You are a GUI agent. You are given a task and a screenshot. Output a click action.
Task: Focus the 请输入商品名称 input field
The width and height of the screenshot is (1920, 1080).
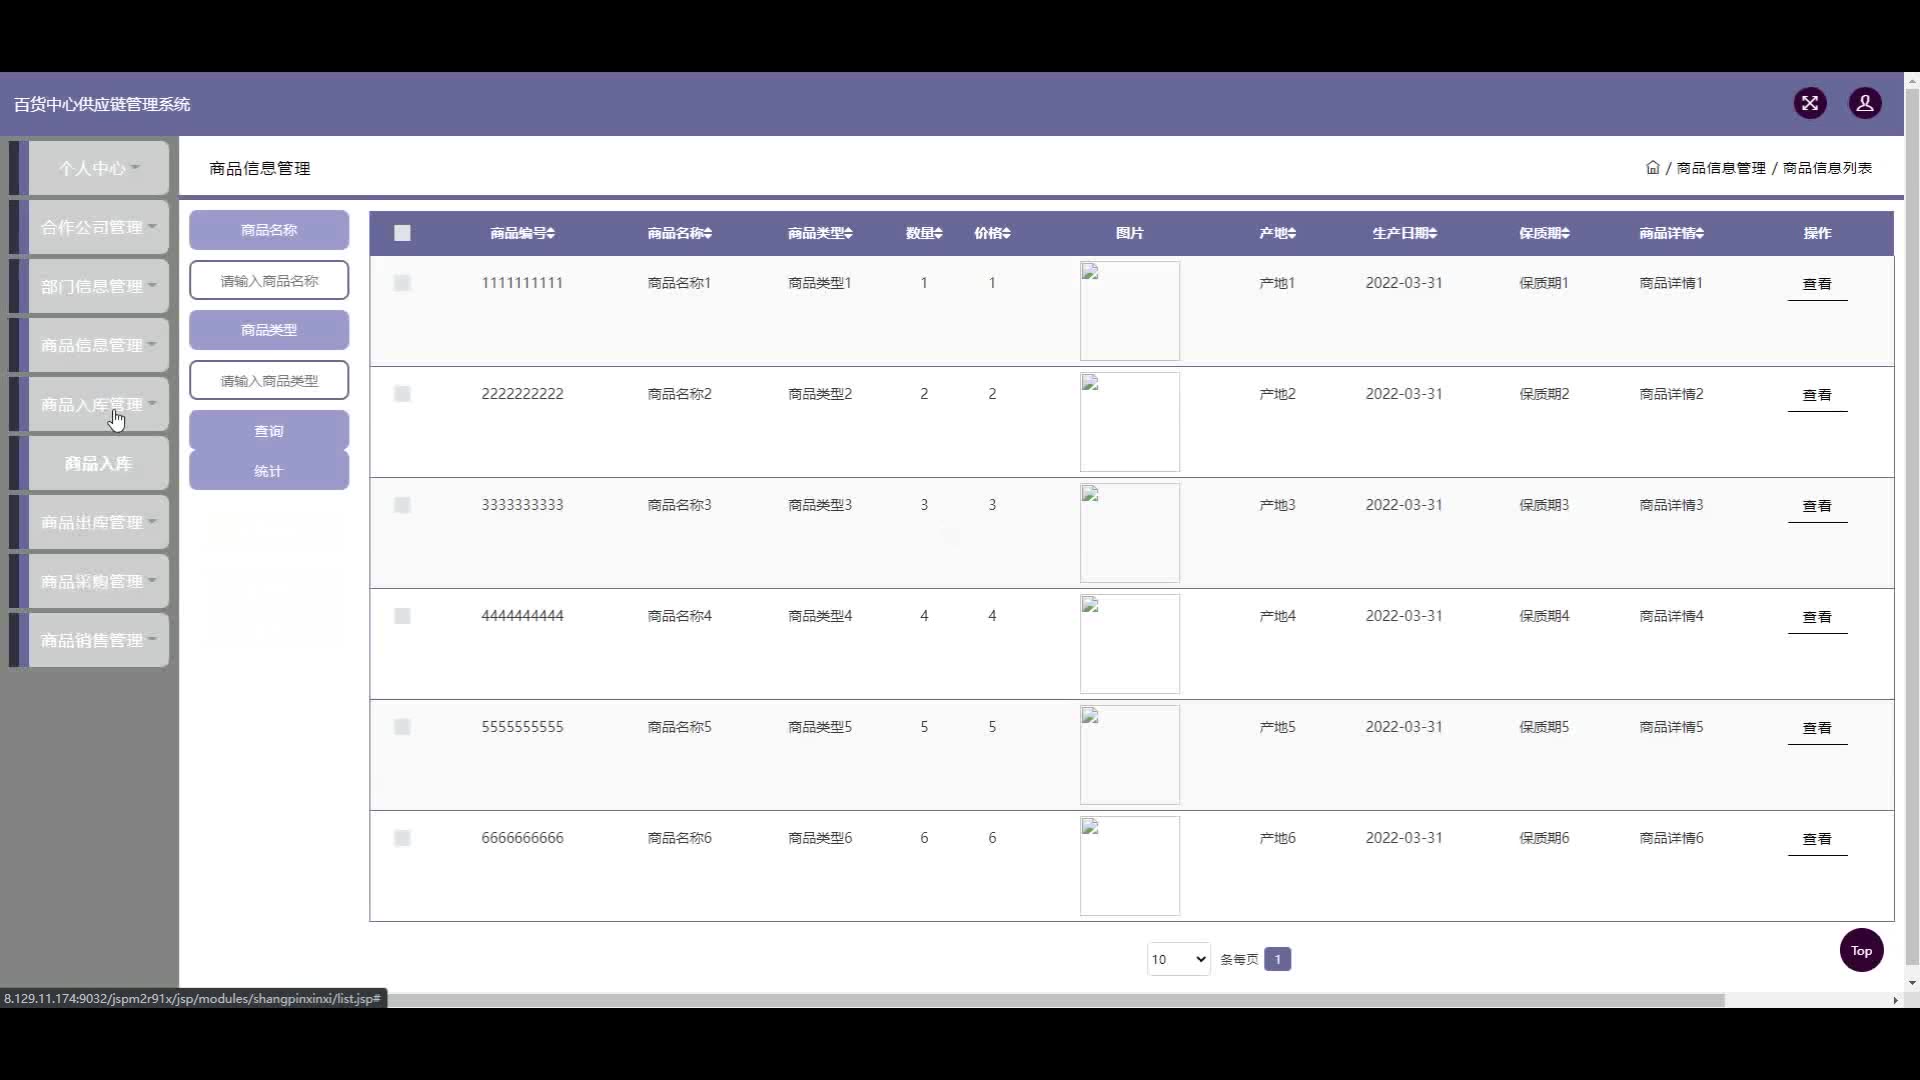pos(269,280)
